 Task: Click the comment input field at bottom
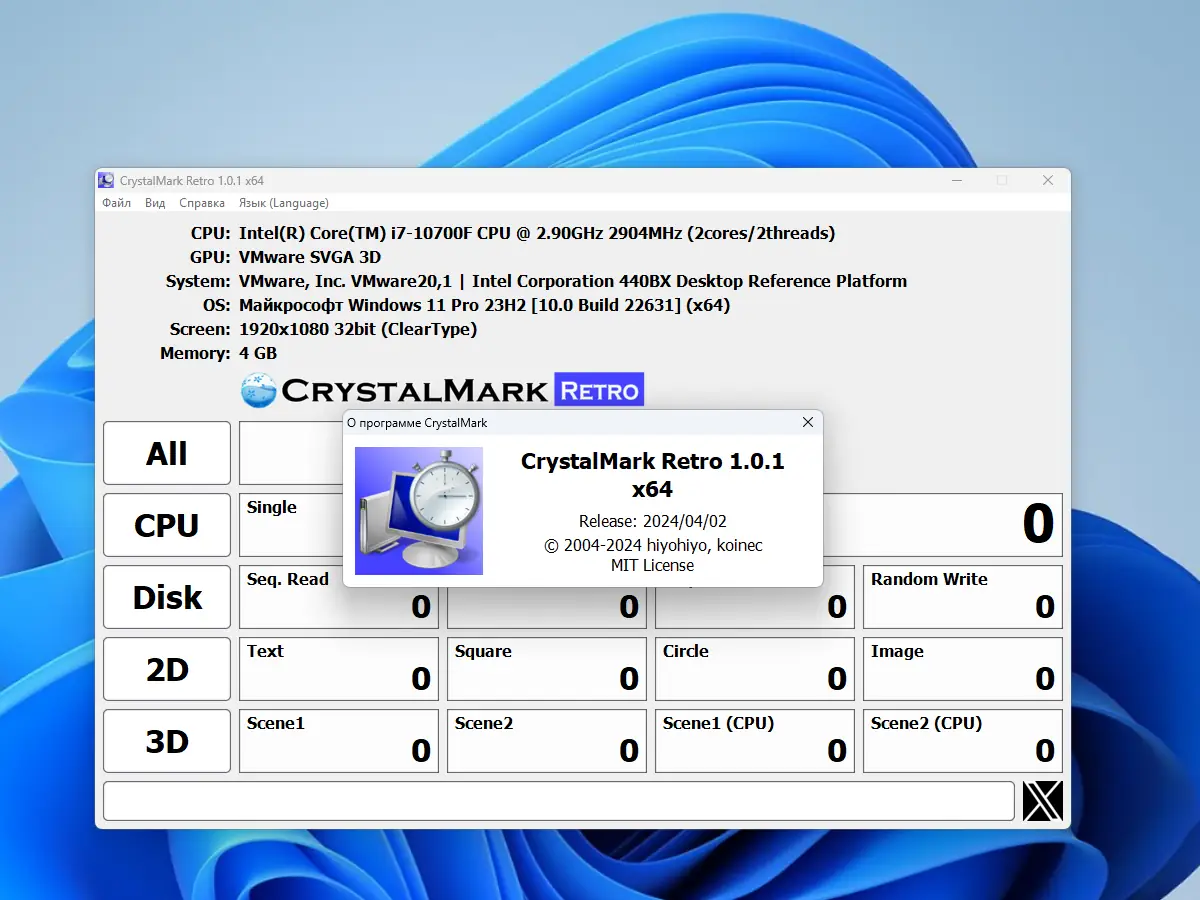559,801
